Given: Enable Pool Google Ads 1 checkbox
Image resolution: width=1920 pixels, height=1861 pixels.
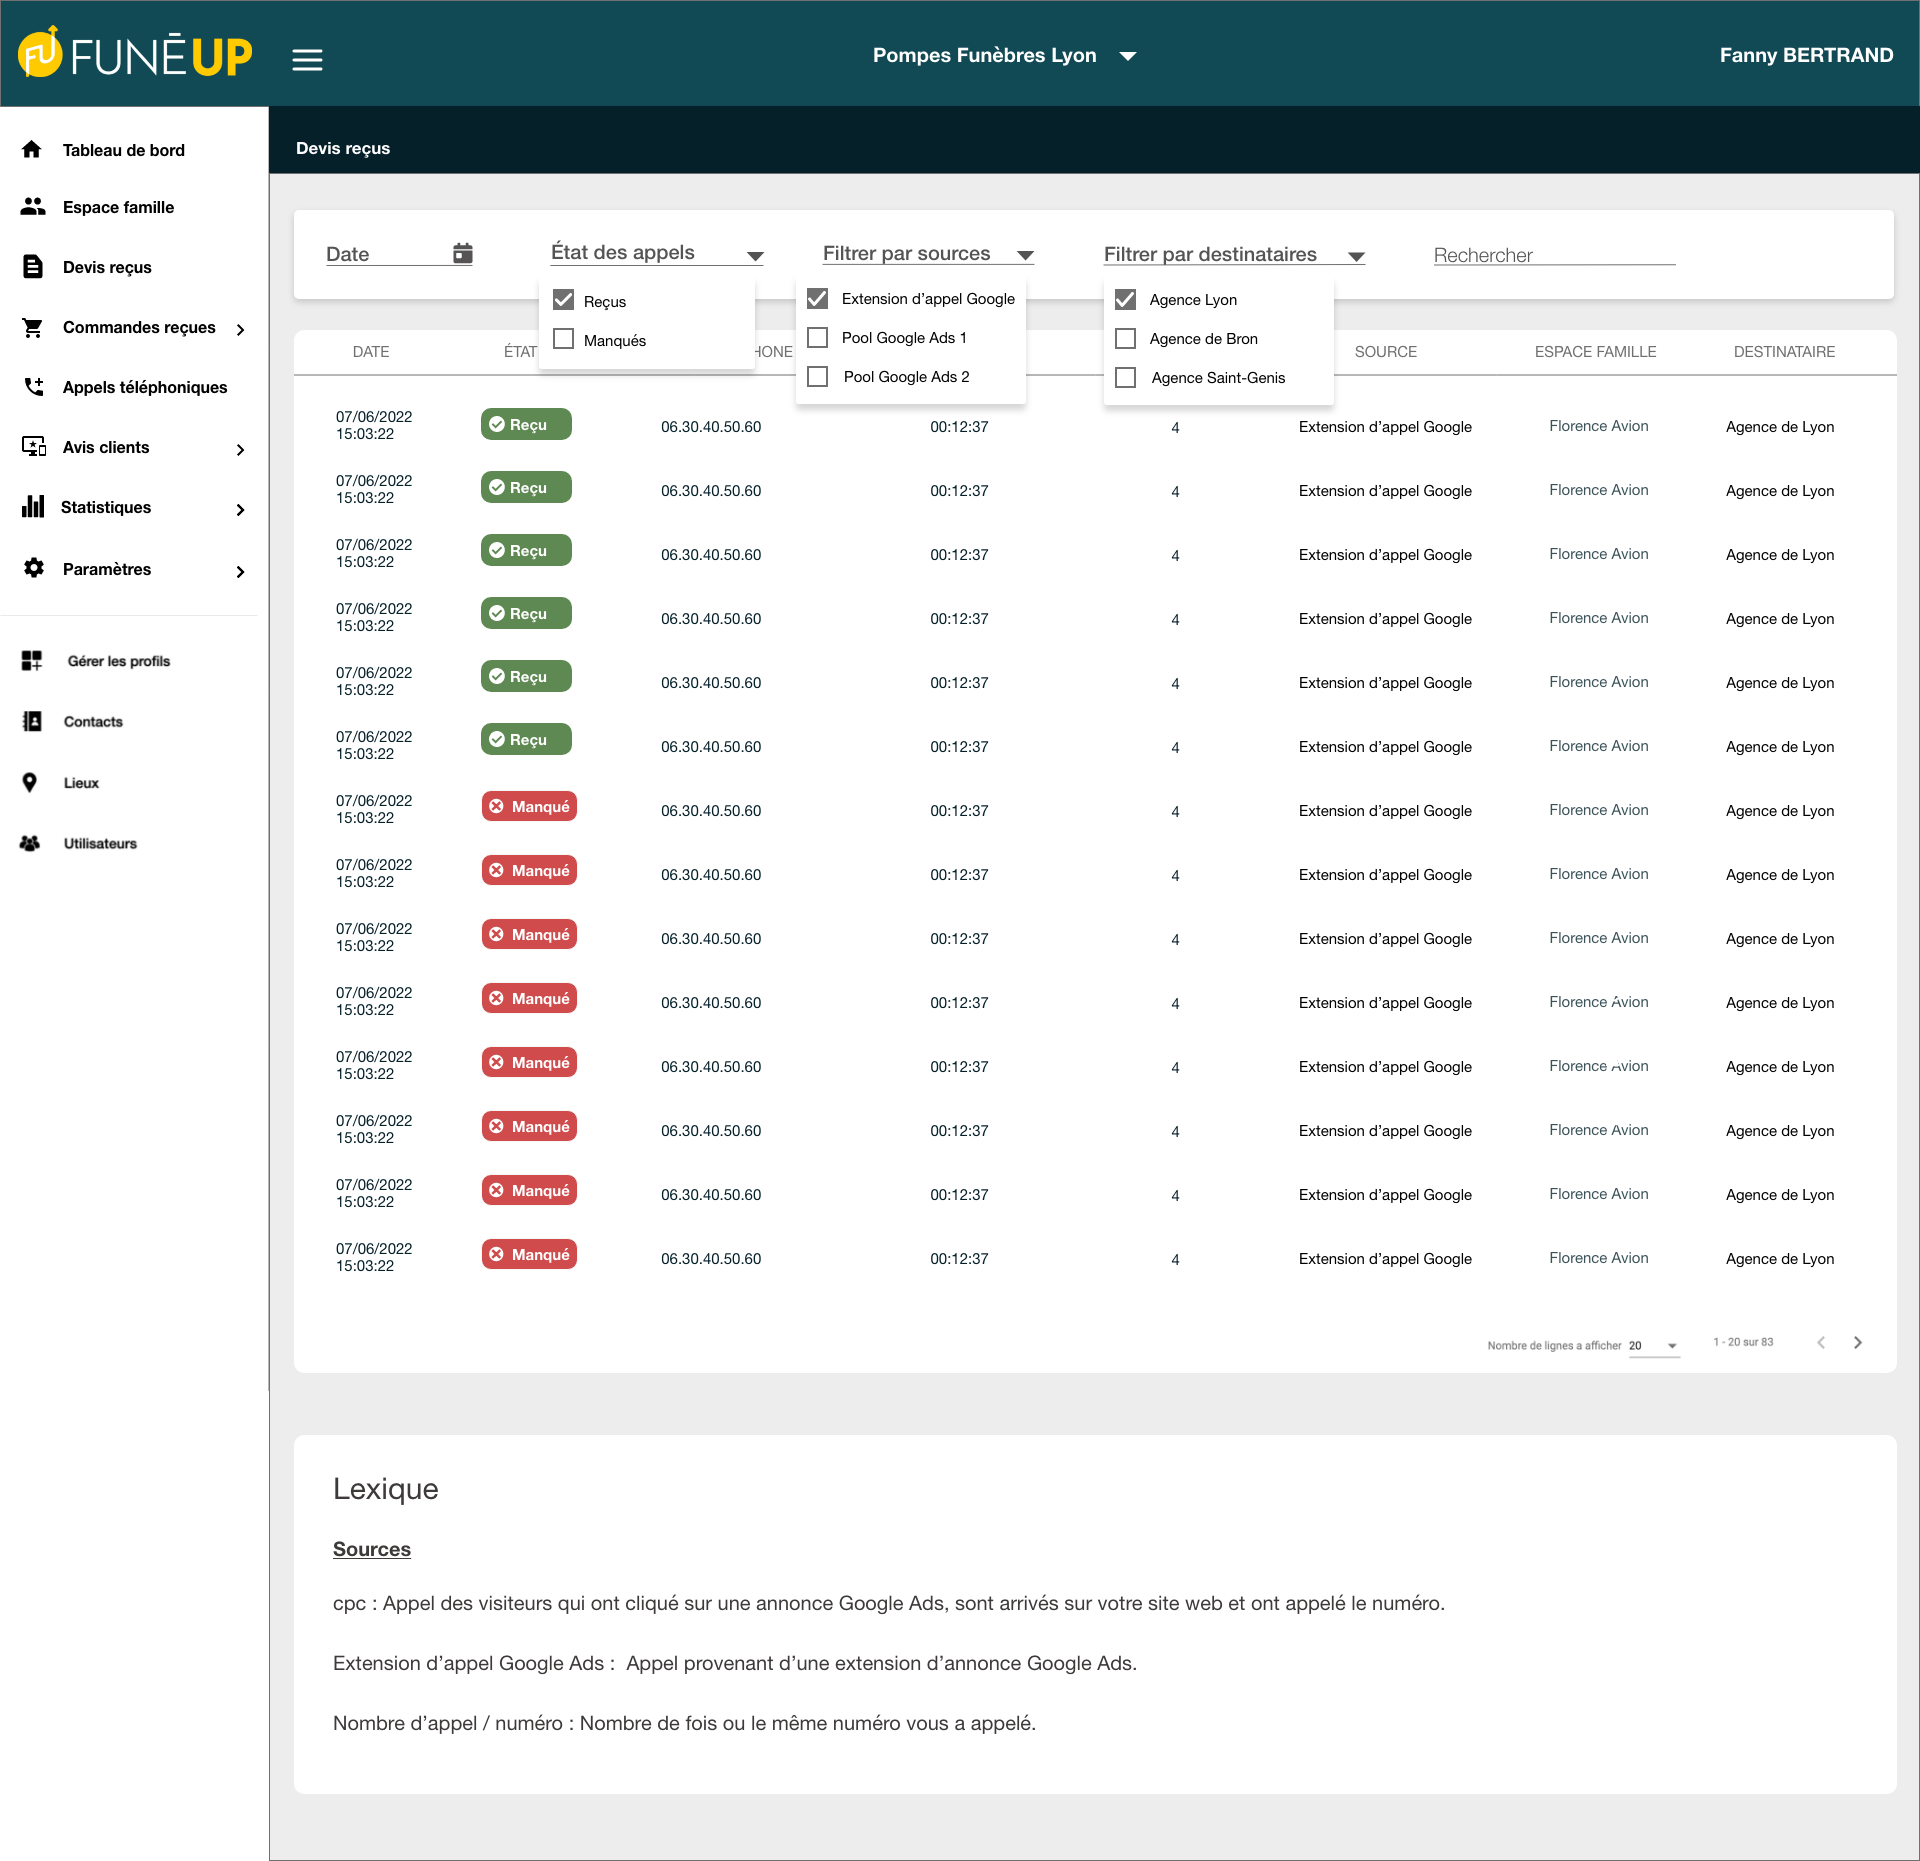Looking at the screenshot, I should [x=818, y=338].
